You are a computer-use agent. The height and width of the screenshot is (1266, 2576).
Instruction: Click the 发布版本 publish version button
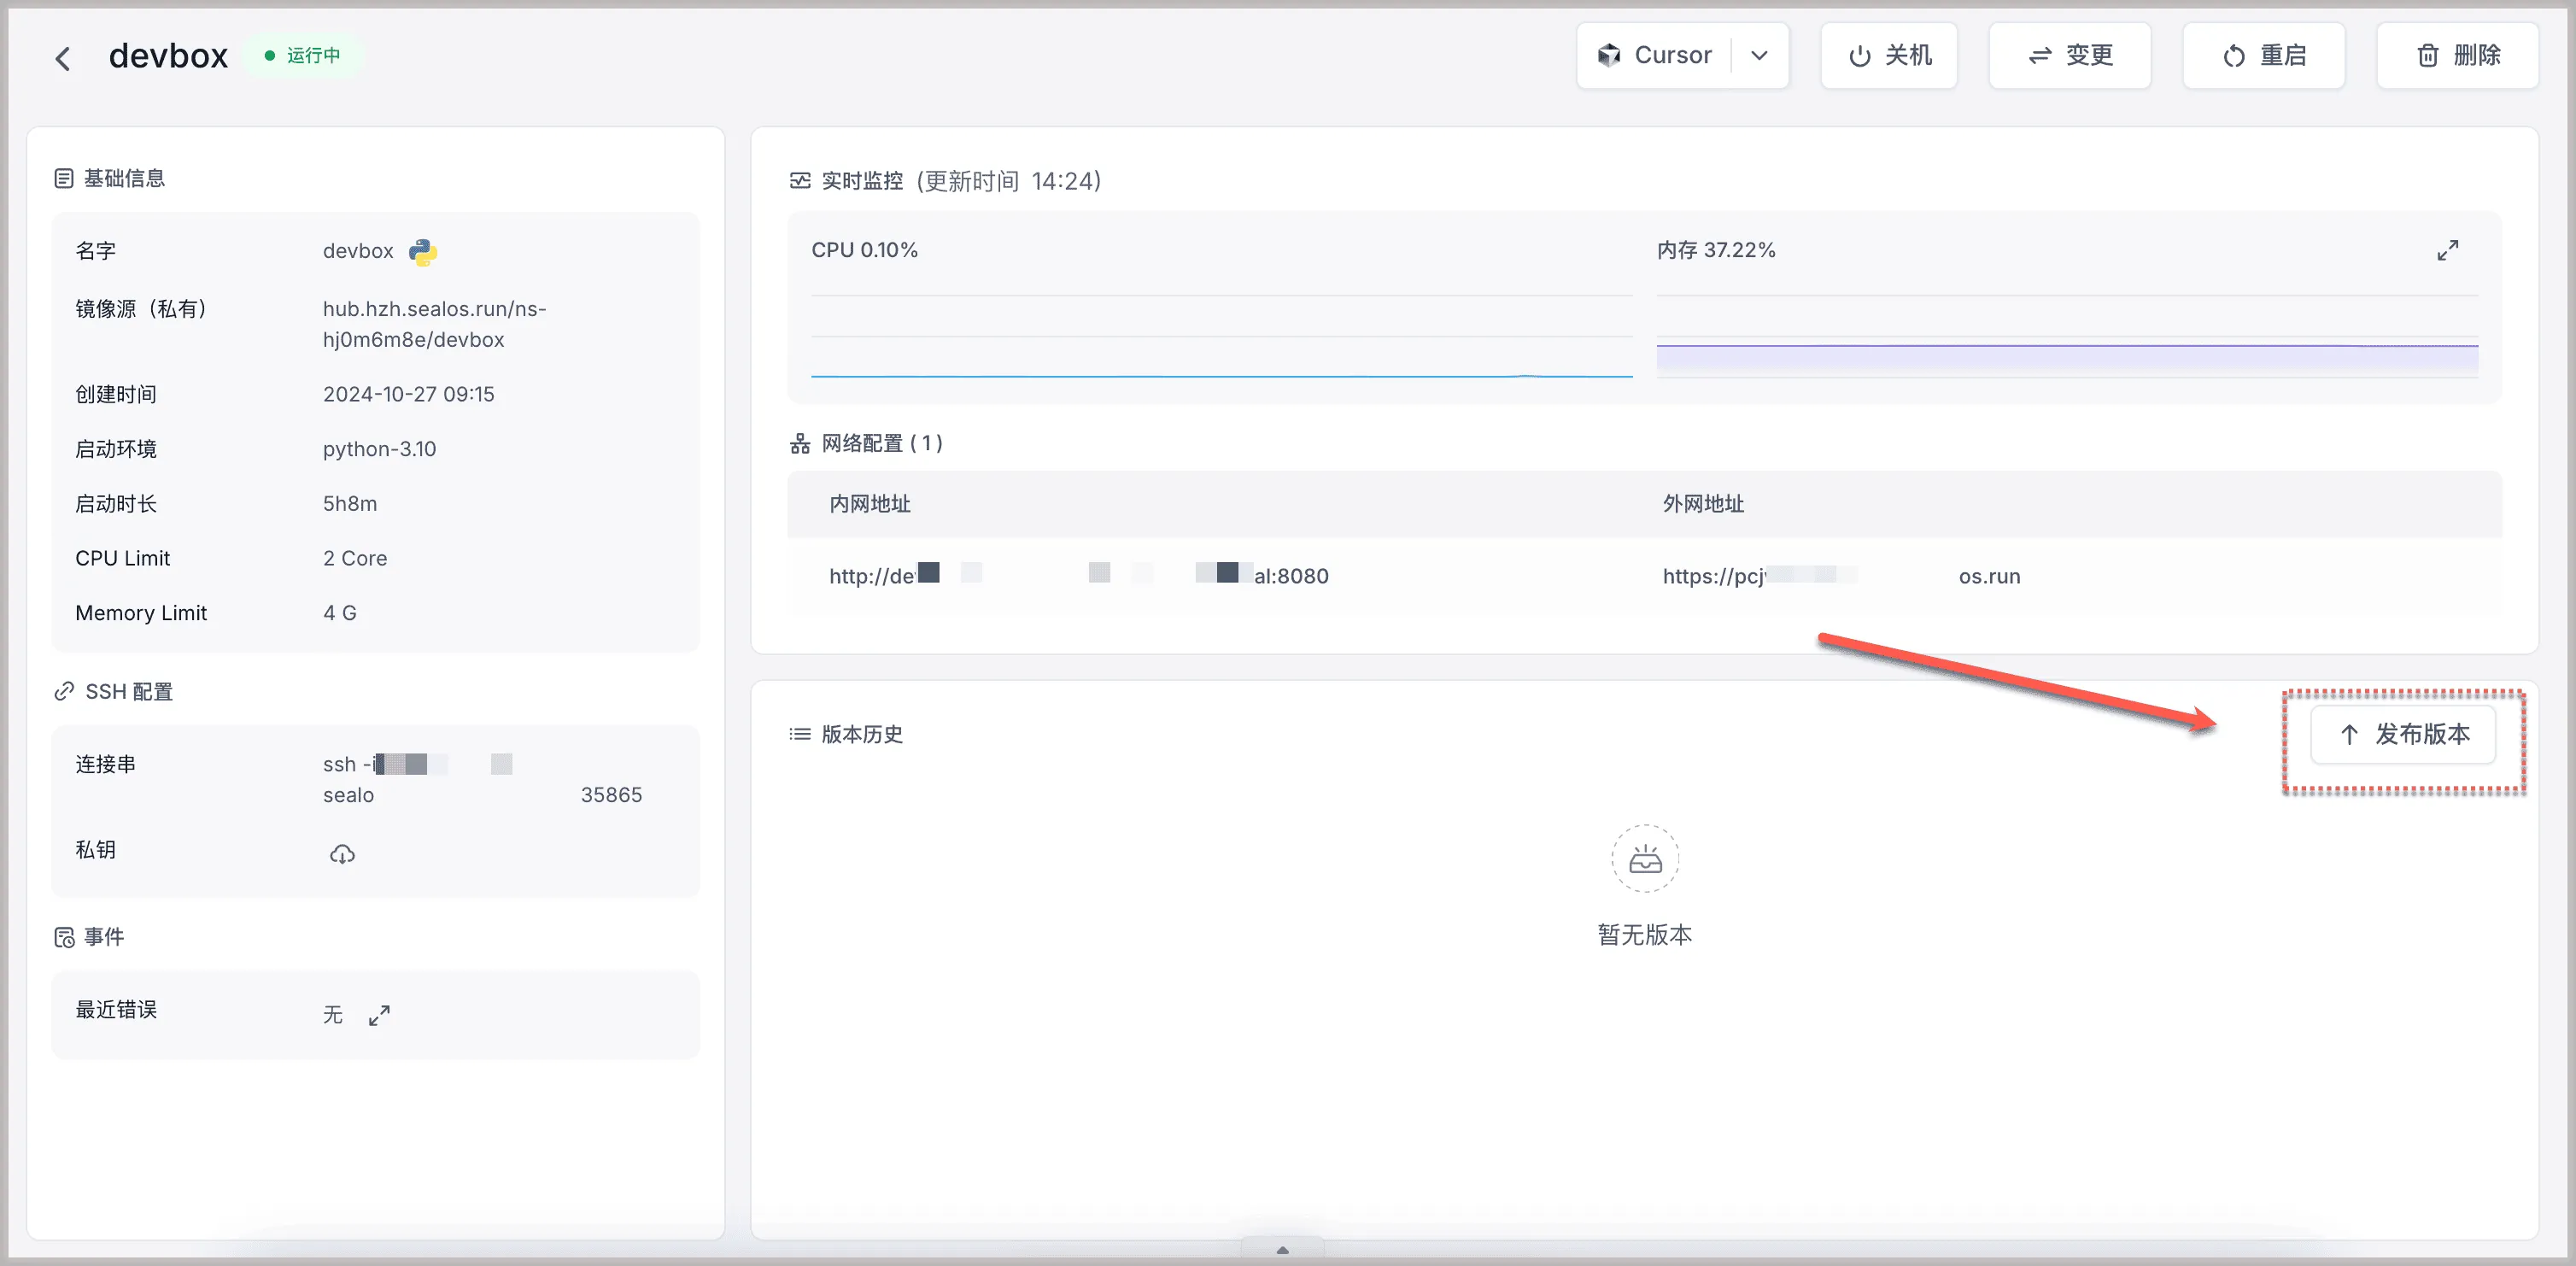pos(2403,735)
